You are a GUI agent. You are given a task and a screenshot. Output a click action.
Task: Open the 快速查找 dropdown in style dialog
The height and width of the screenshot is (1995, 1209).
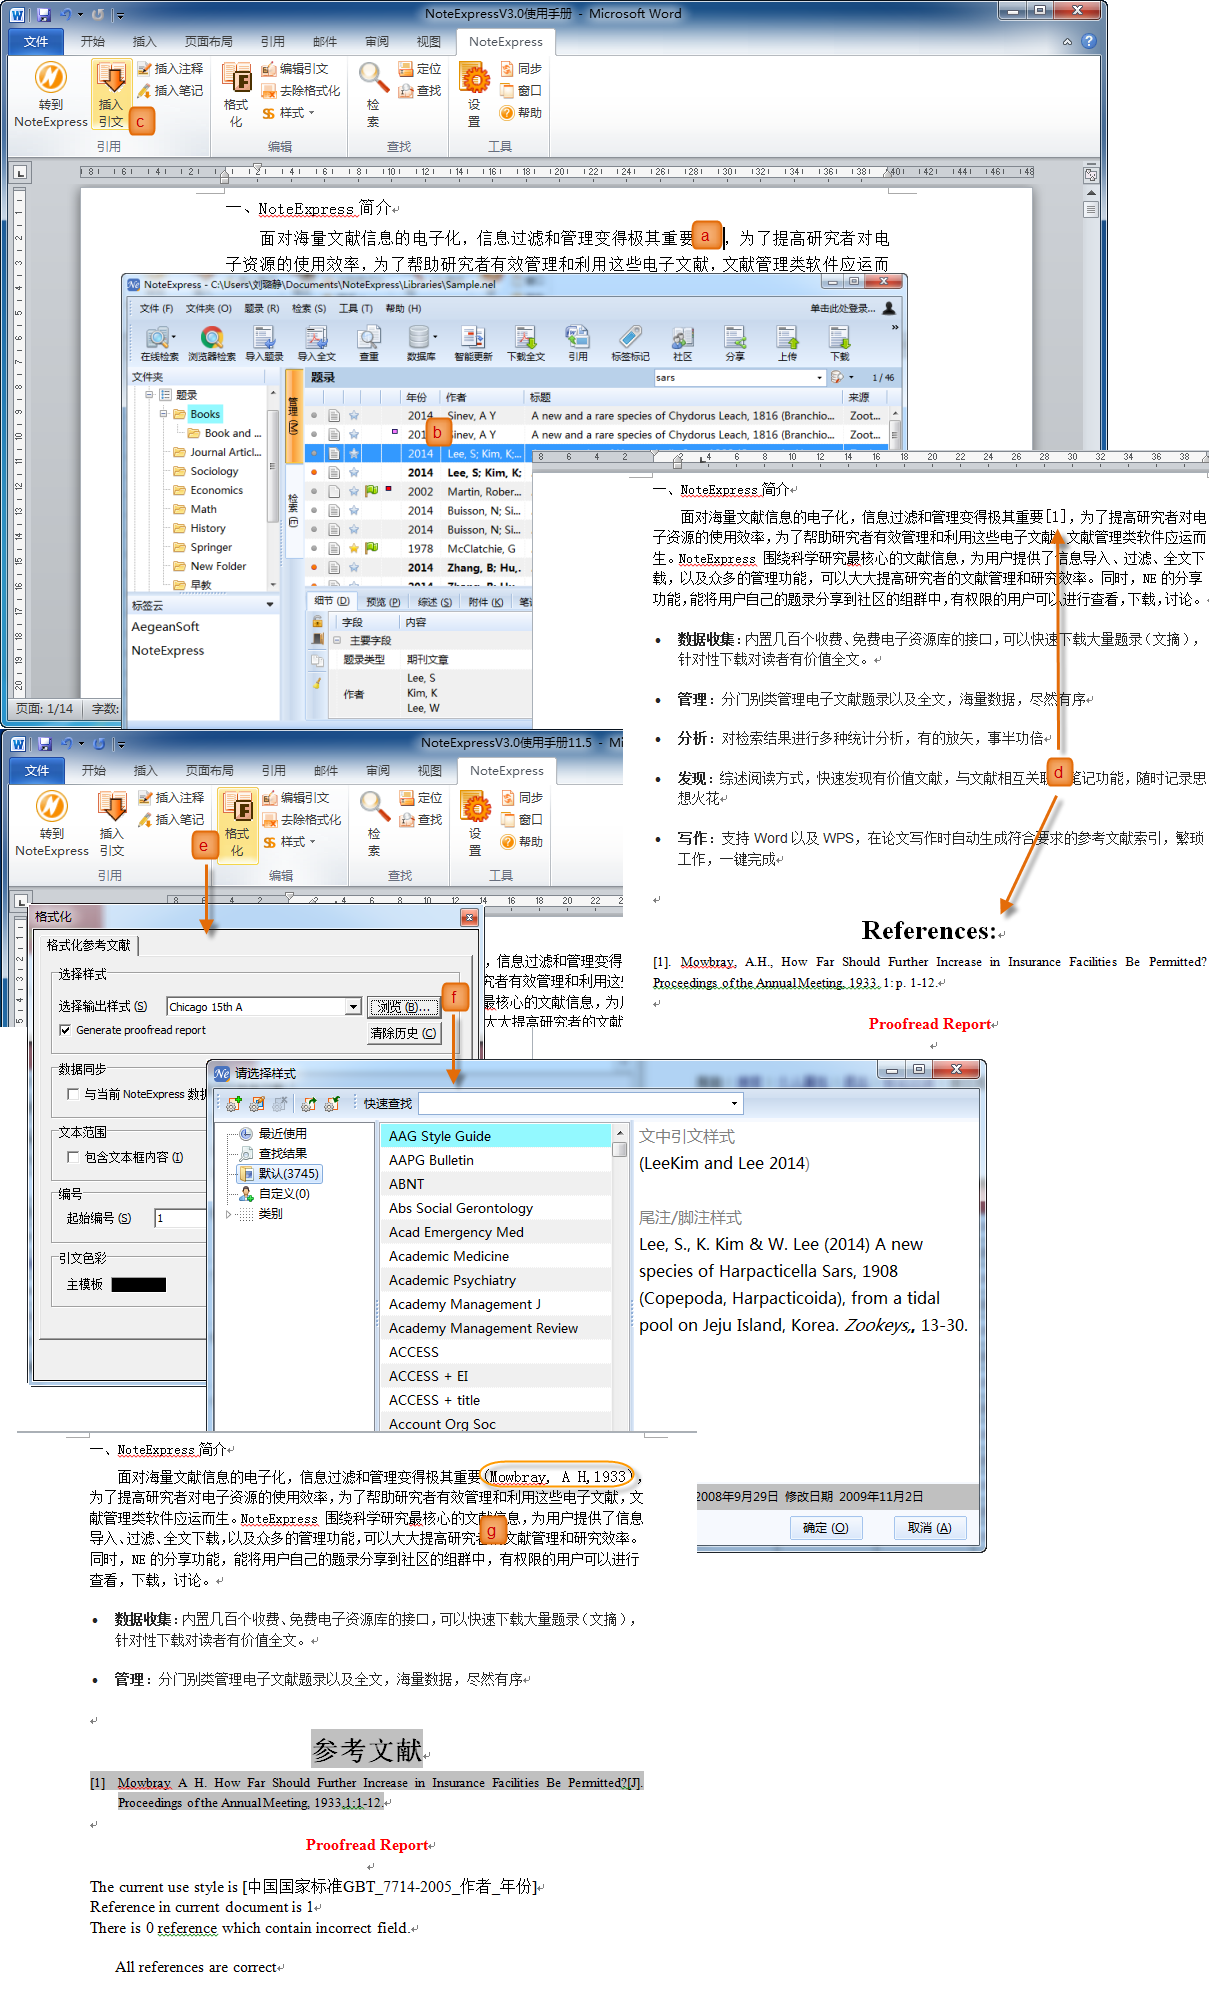click(x=735, y=1104)
